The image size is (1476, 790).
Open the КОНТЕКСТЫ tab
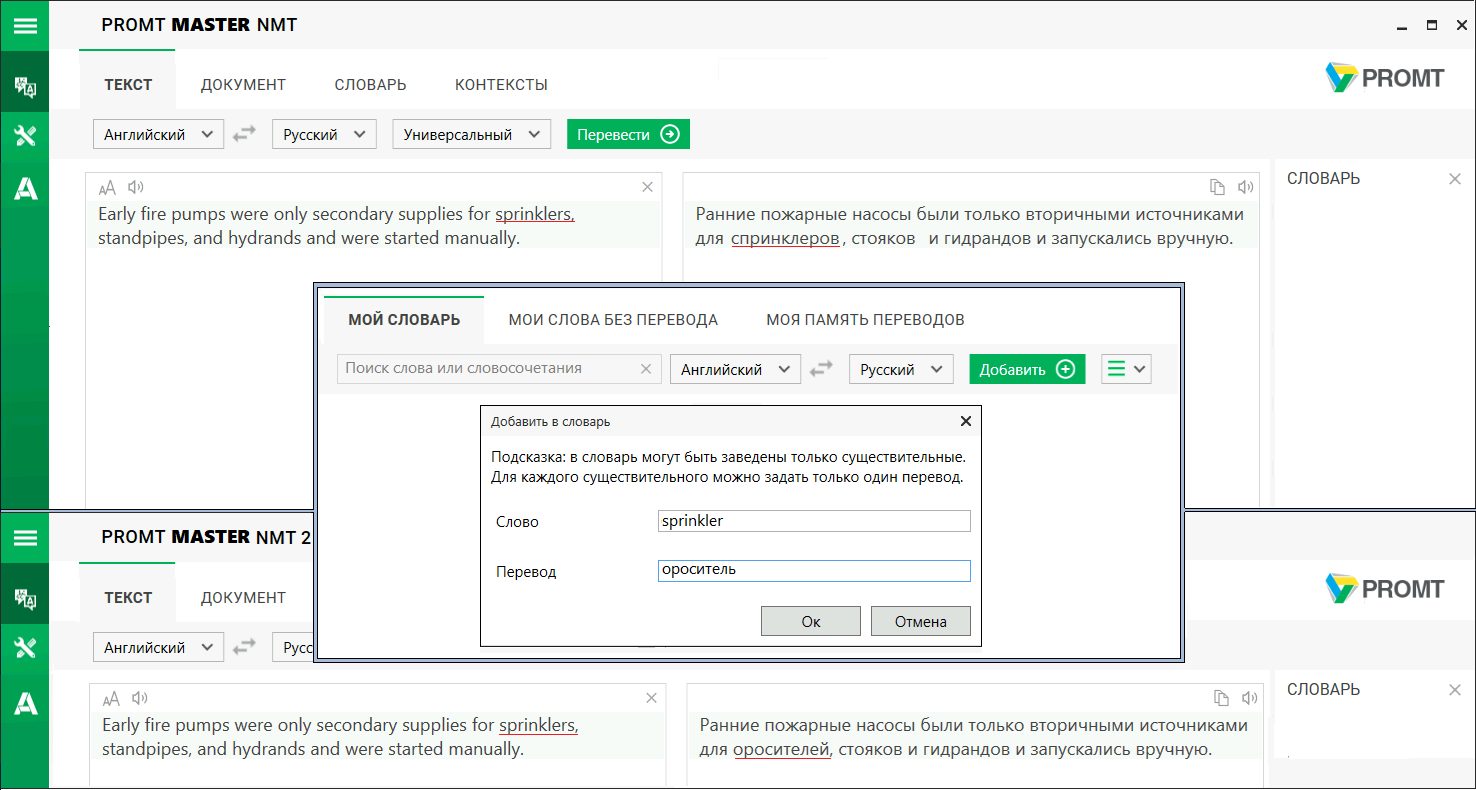(x=501, y=85)
